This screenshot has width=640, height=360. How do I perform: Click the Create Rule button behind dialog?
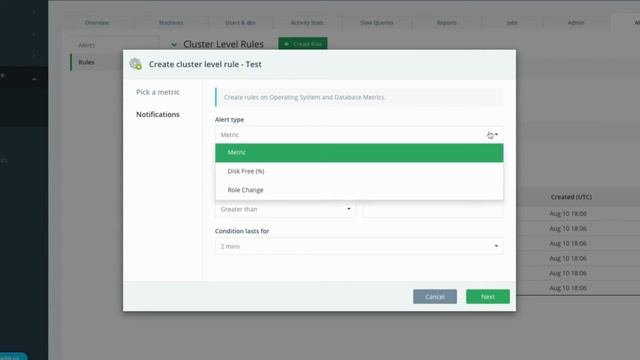(303, 44)
